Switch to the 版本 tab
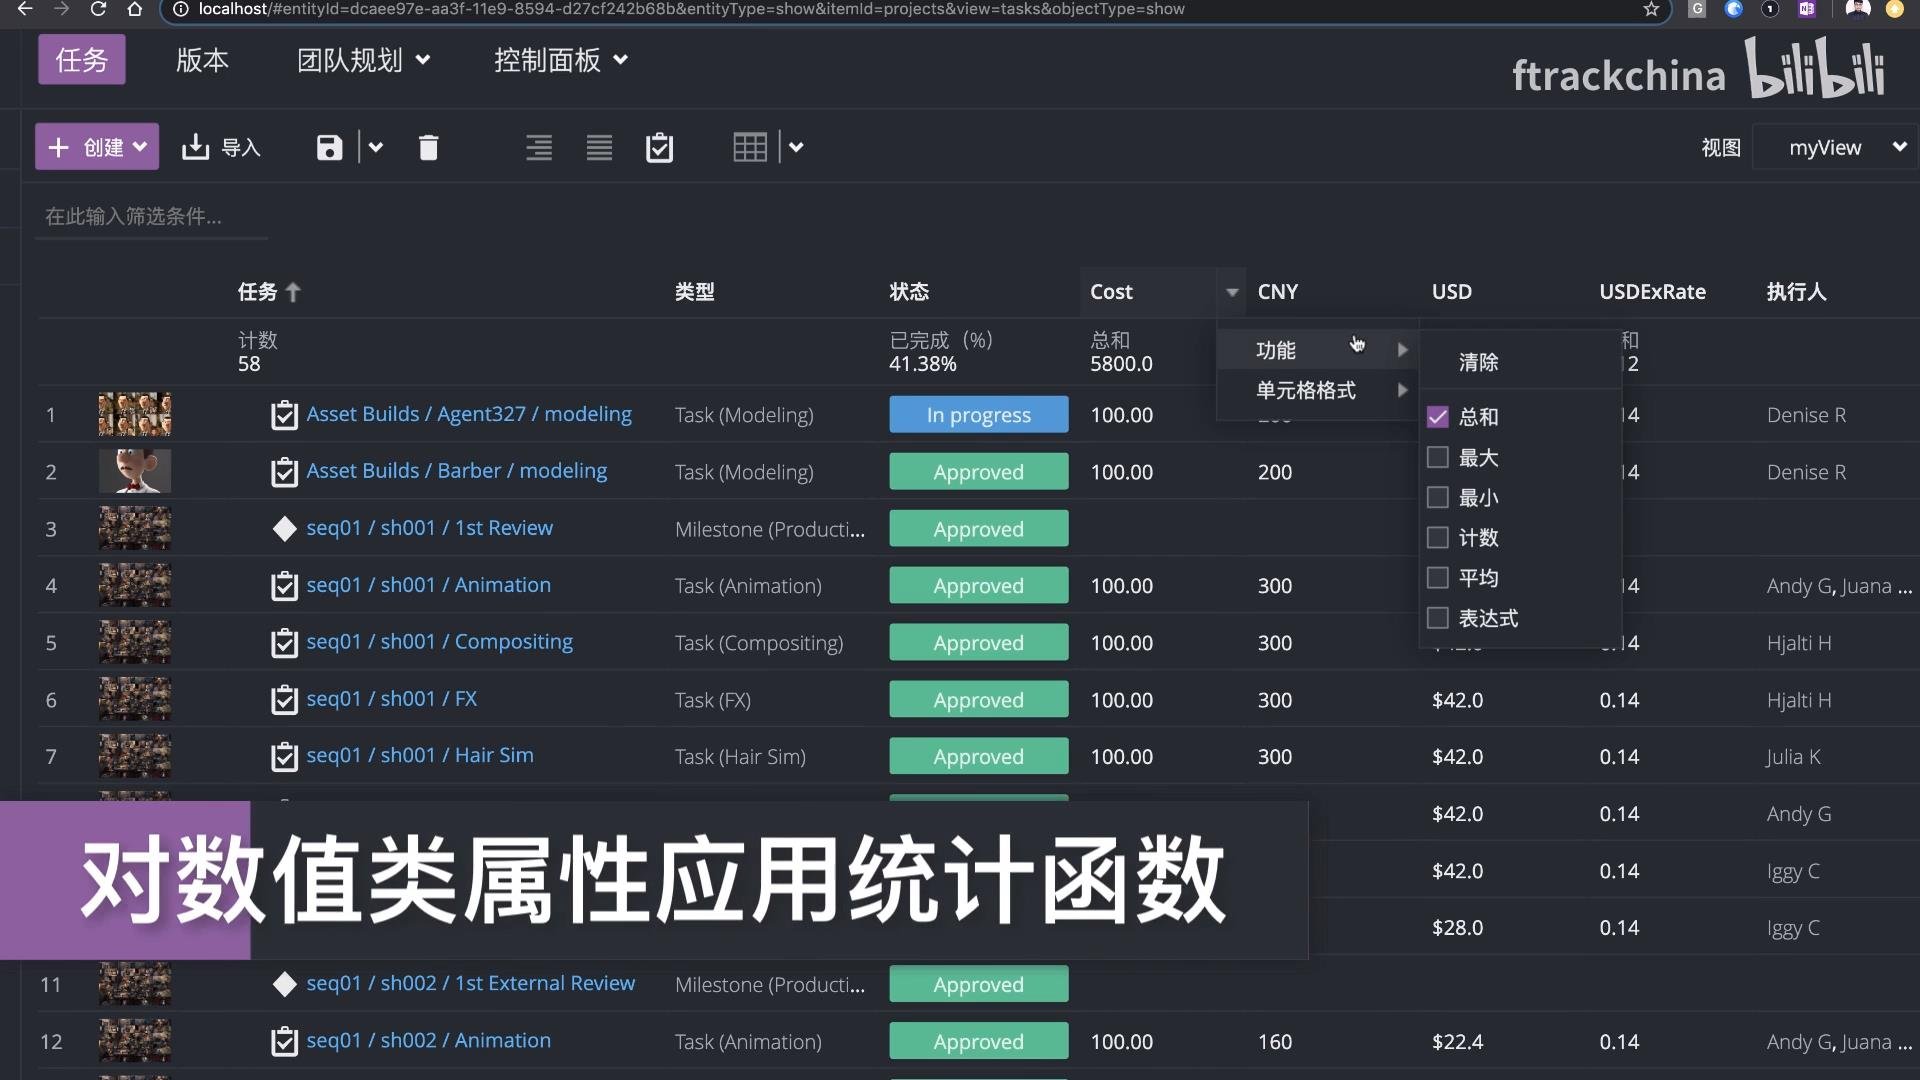This screenshot has width=1920, height=1080. 202,60
